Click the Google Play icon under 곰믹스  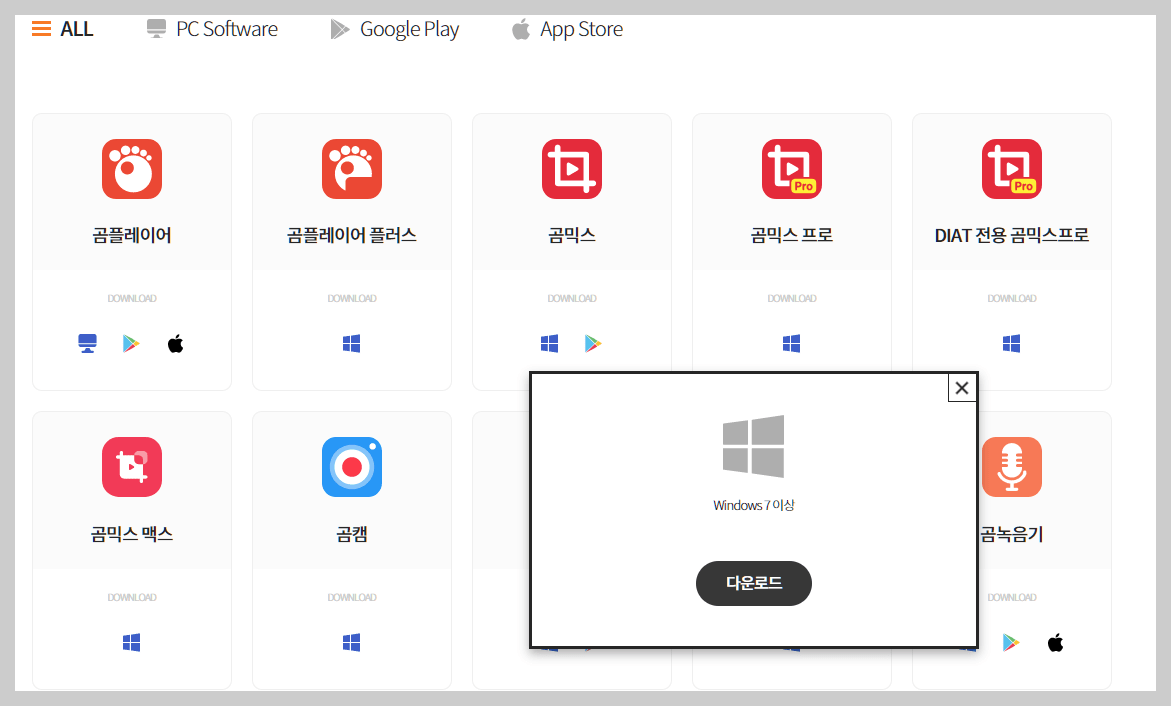tap(593, 344)
